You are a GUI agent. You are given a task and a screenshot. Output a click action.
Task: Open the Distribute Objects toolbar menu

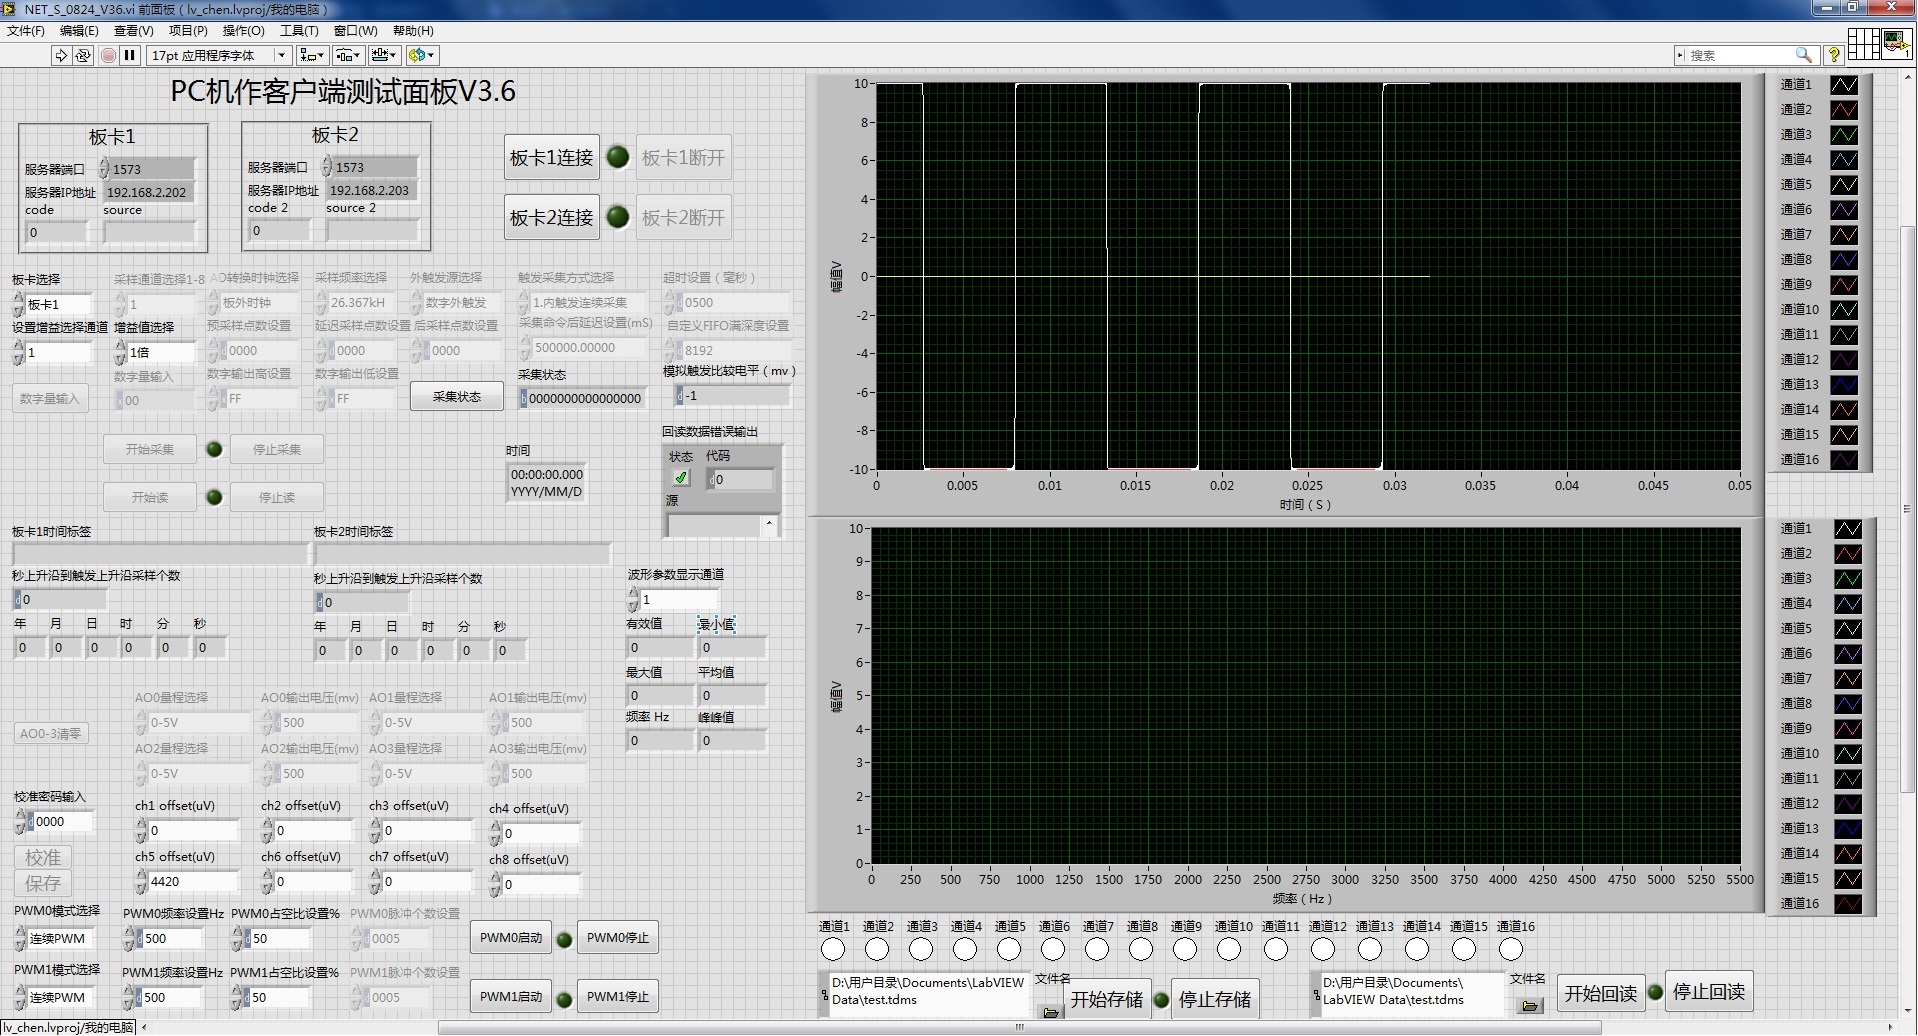(348, 55)
